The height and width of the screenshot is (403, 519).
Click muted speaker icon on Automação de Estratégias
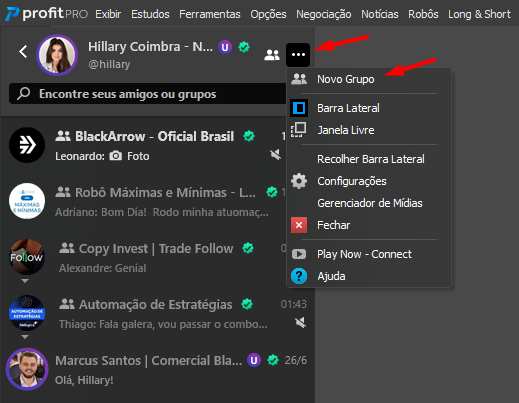point(300,322)
